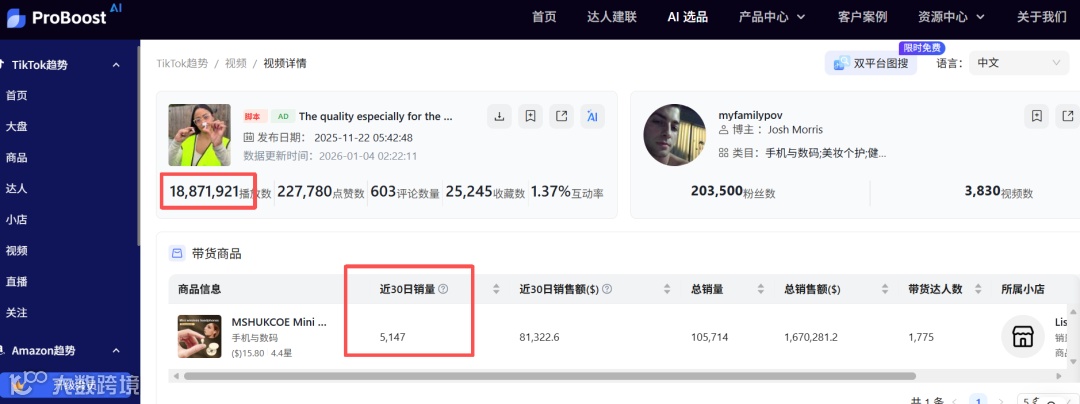Click the 25,245 收藏数 value
The image size is (1080, 404).
[x=469, y=191]
